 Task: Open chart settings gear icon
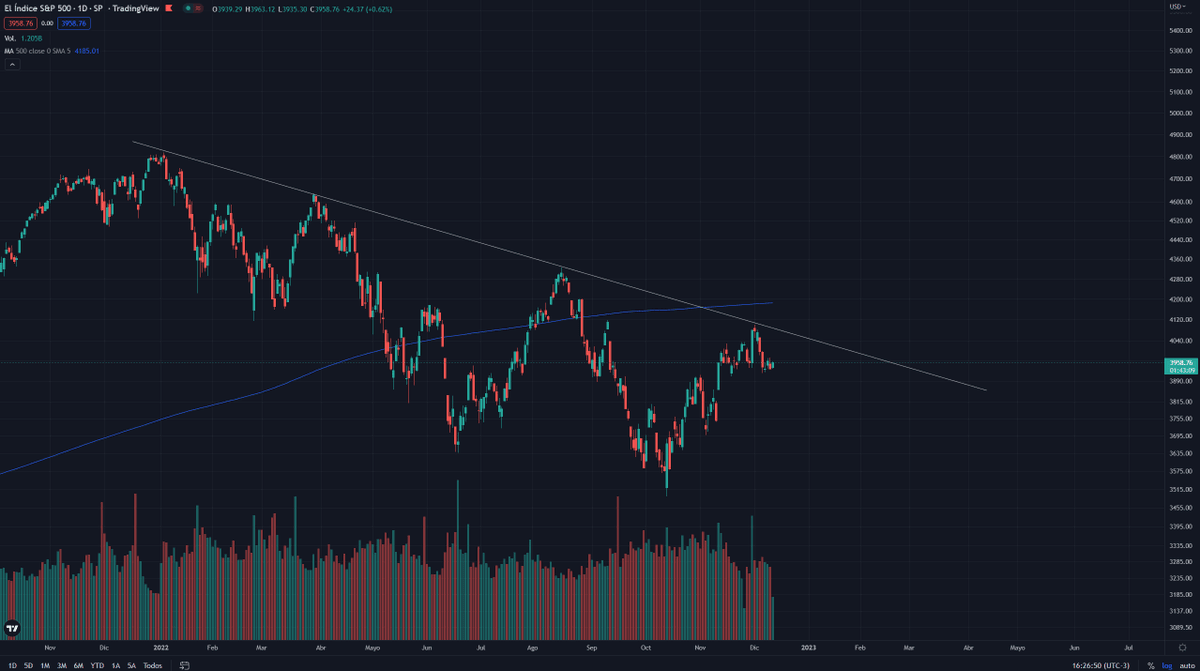pos(1182,648)
